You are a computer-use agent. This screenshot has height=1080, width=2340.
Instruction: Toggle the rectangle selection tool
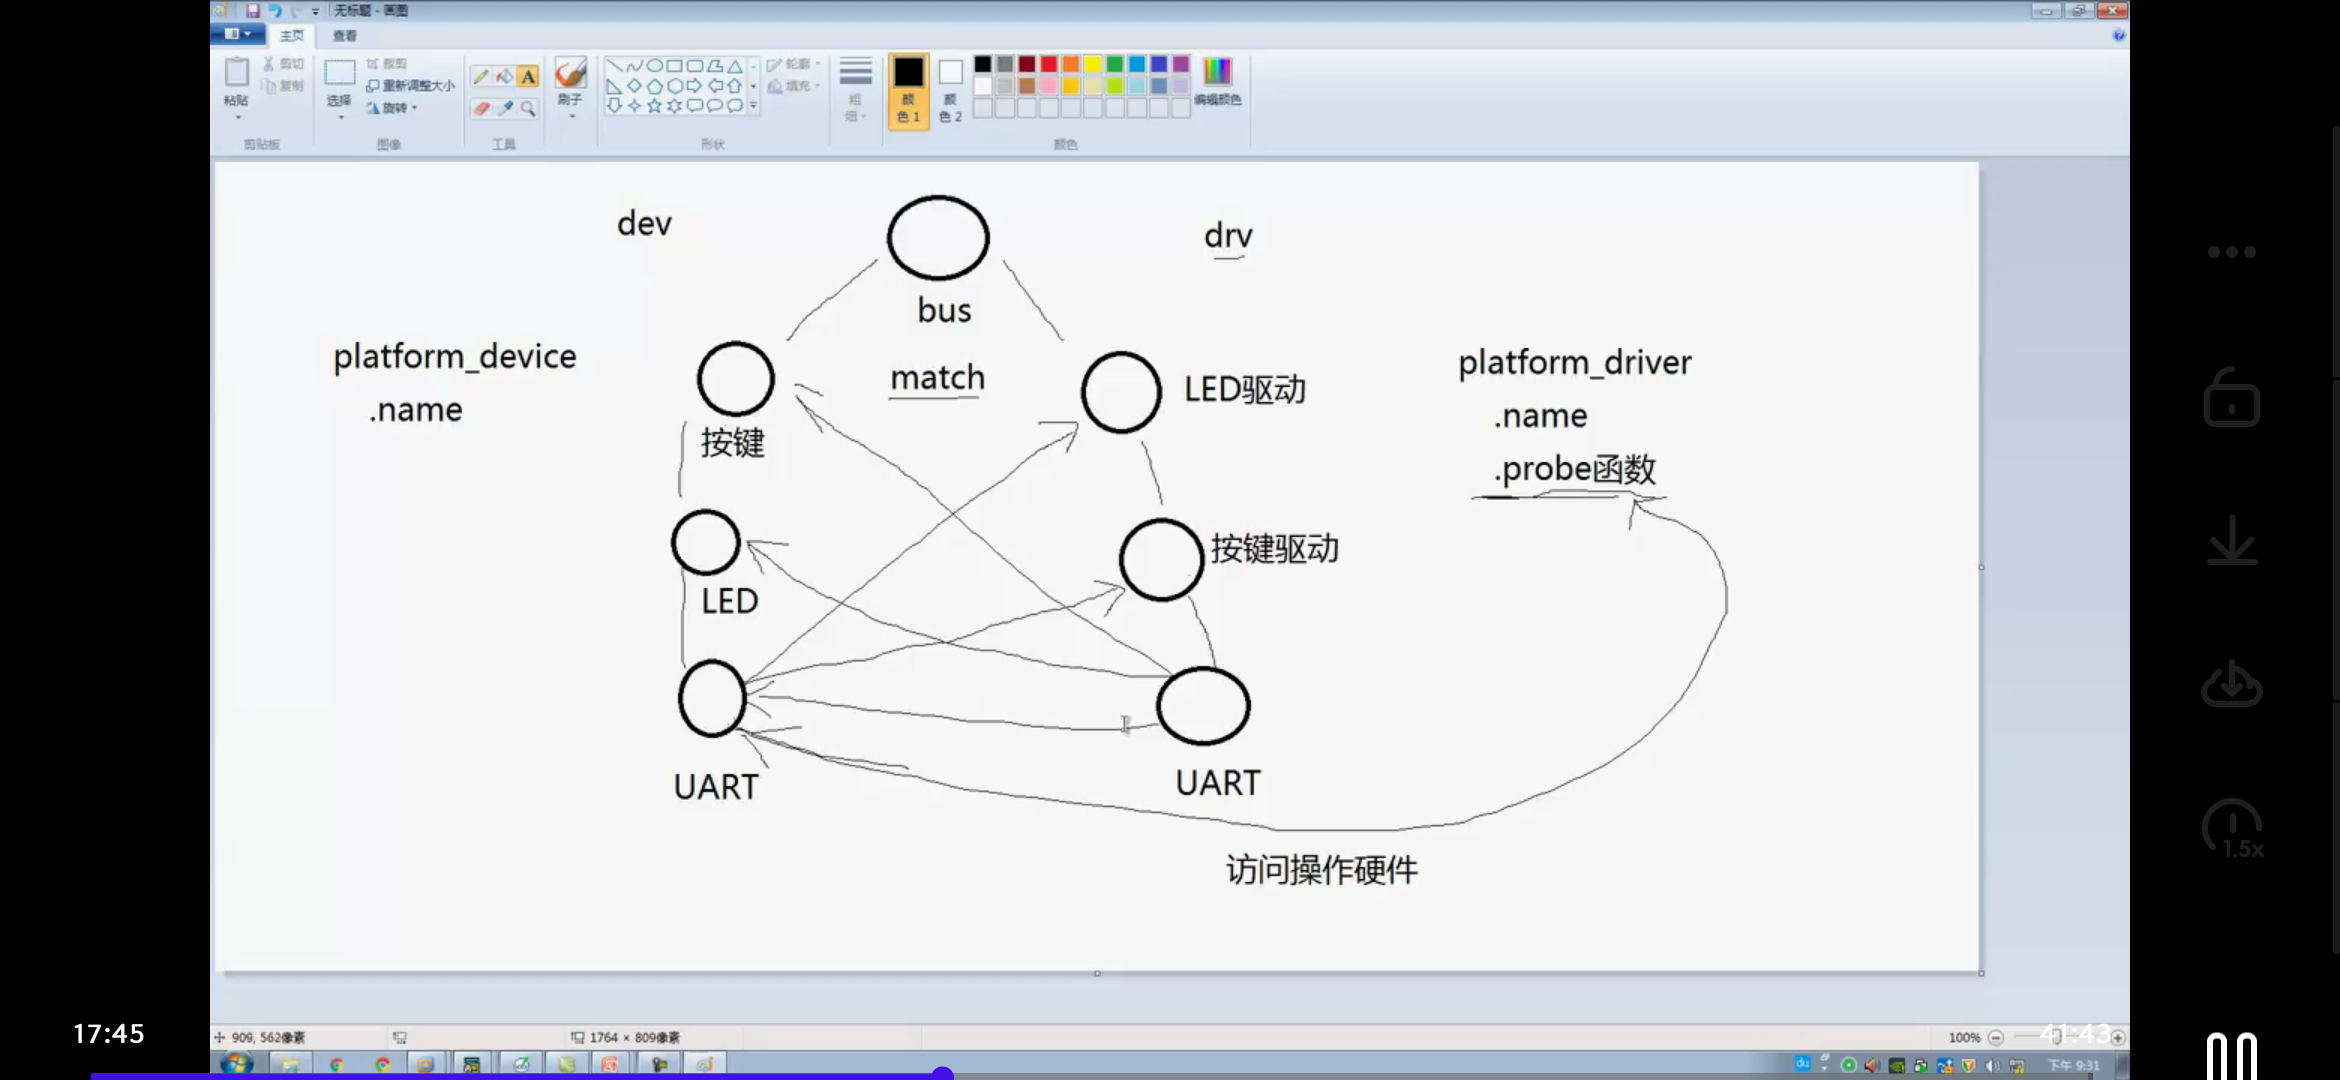(338, 74)
